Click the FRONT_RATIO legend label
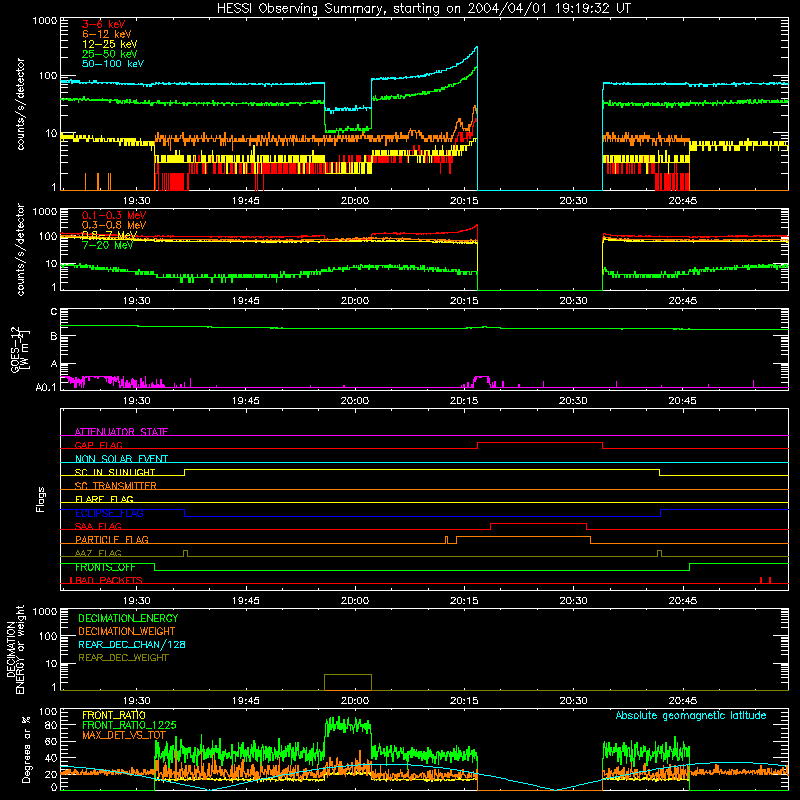The width and height of the screenshot is (800, 800). click(114, 715)
